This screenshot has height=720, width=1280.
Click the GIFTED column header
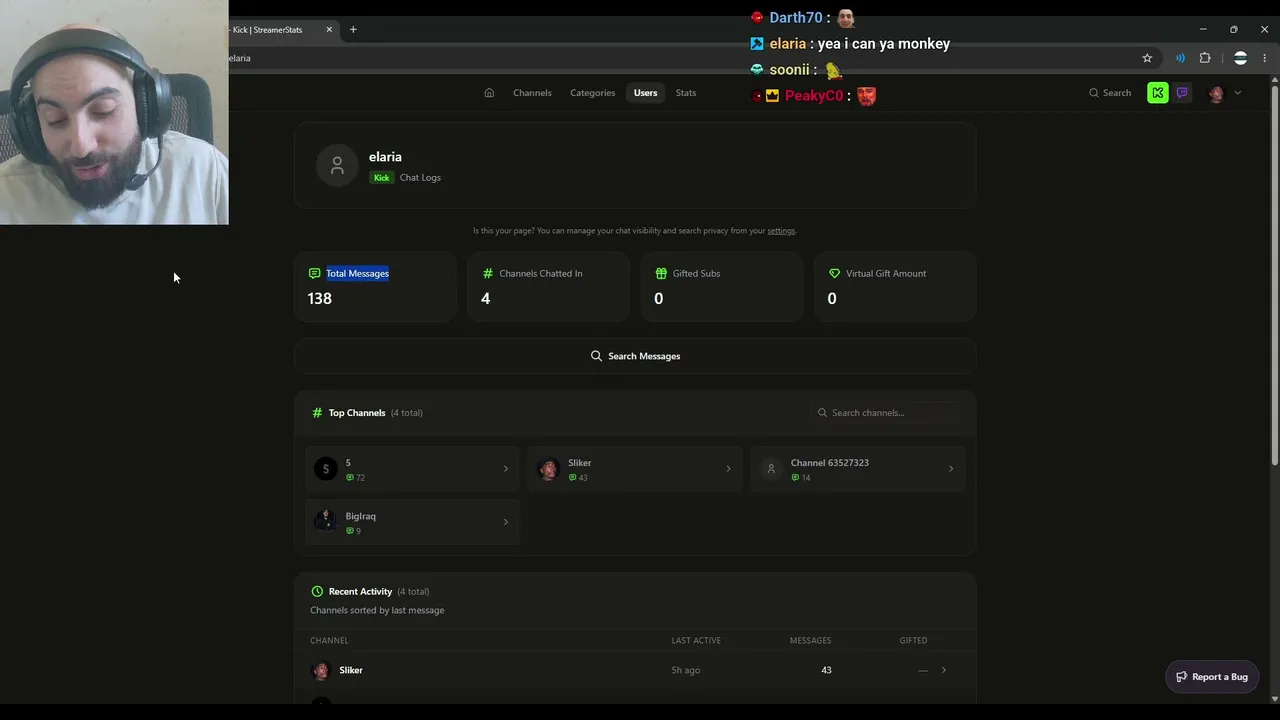(913, 641)
